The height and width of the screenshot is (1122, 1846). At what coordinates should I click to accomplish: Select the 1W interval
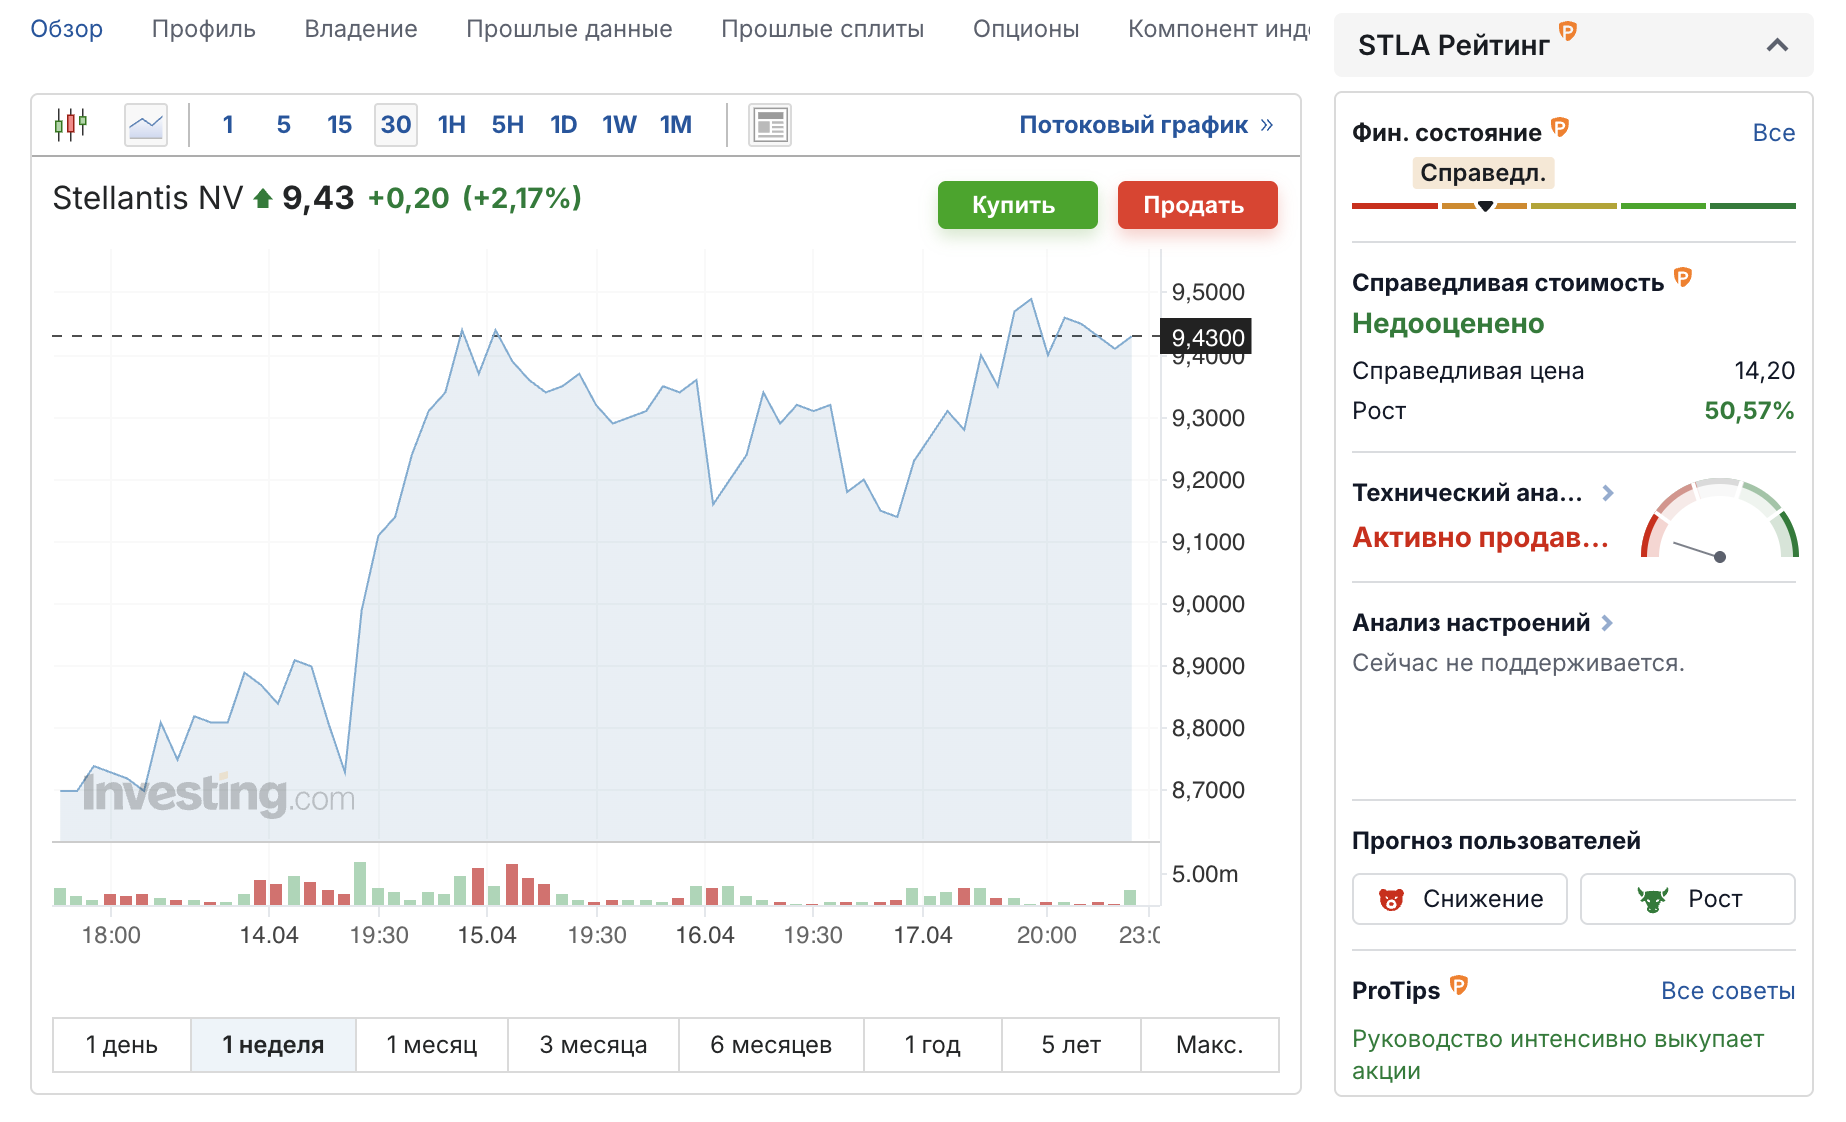620,125
